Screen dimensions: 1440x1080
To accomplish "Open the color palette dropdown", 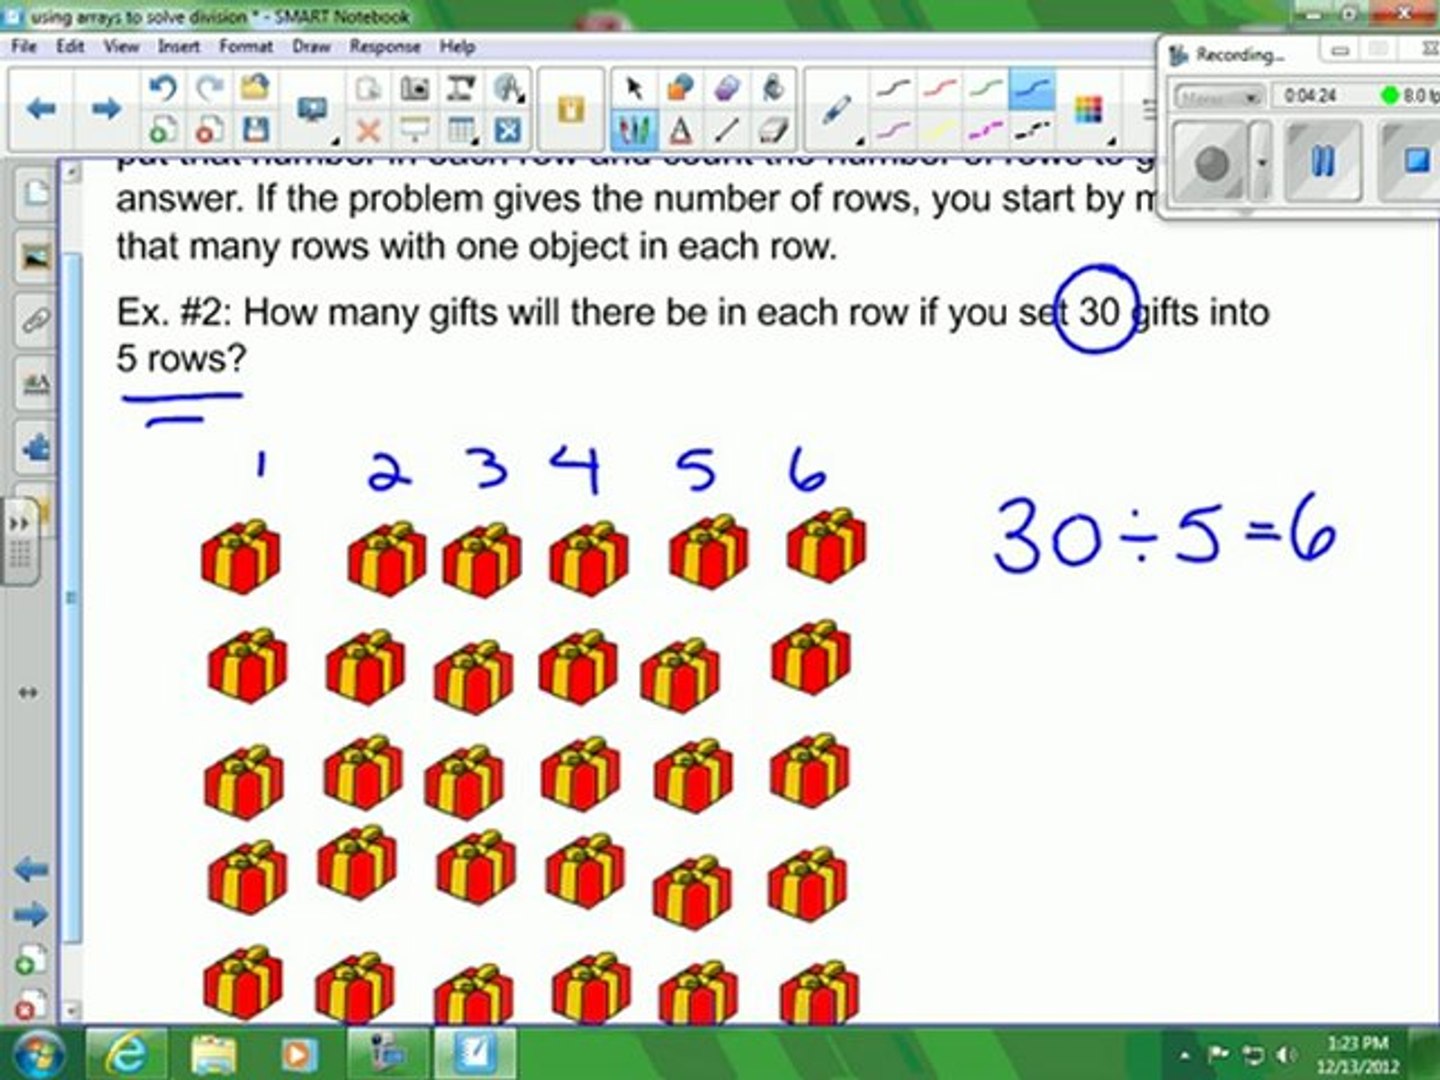I will pos(1089,110).
